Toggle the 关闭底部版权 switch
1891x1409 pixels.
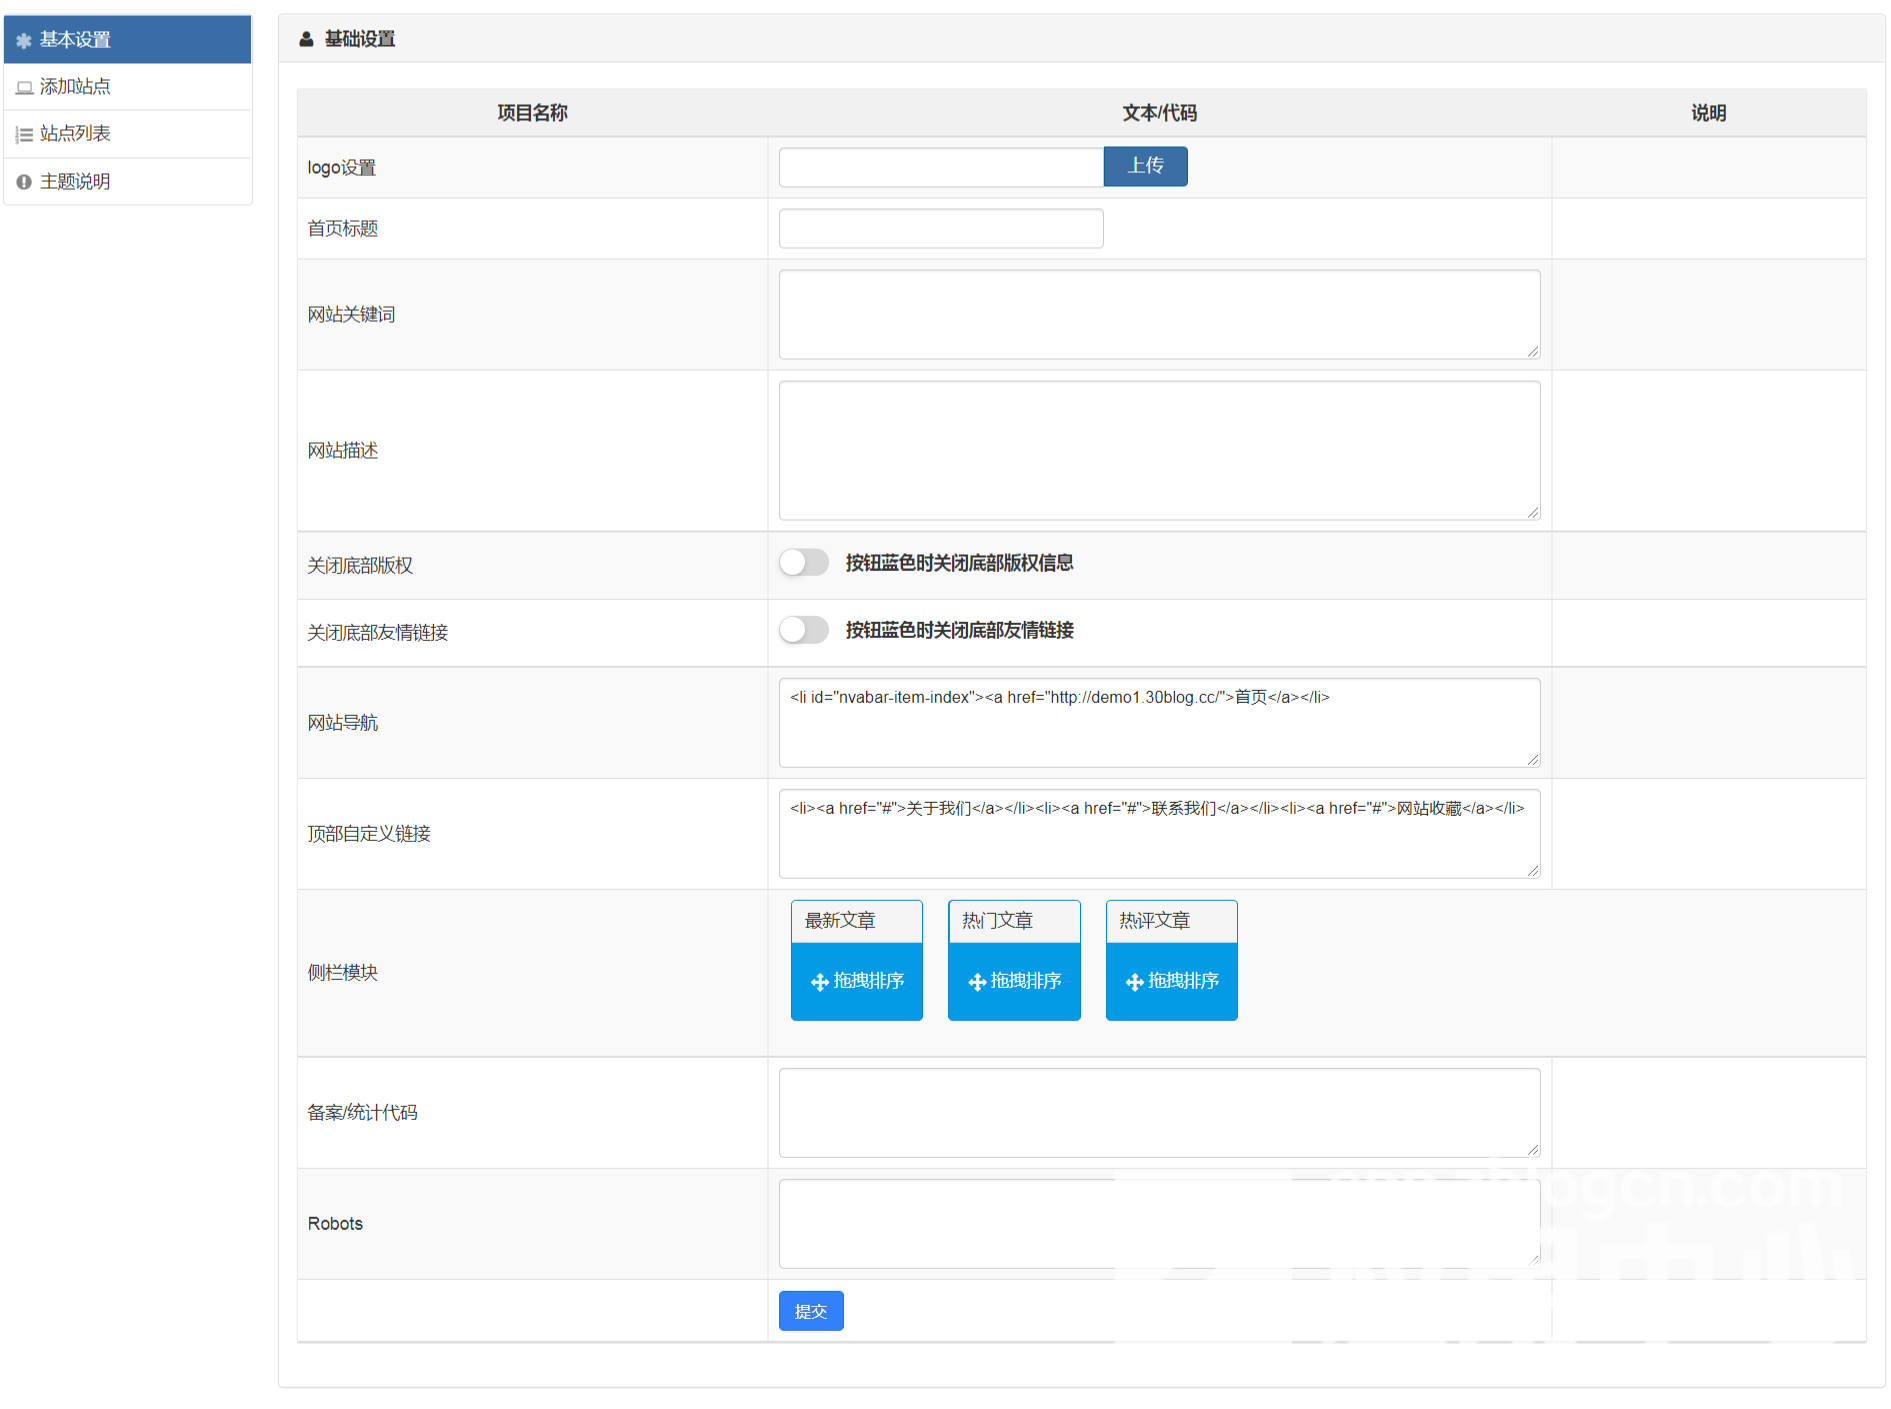click(804, 563)
